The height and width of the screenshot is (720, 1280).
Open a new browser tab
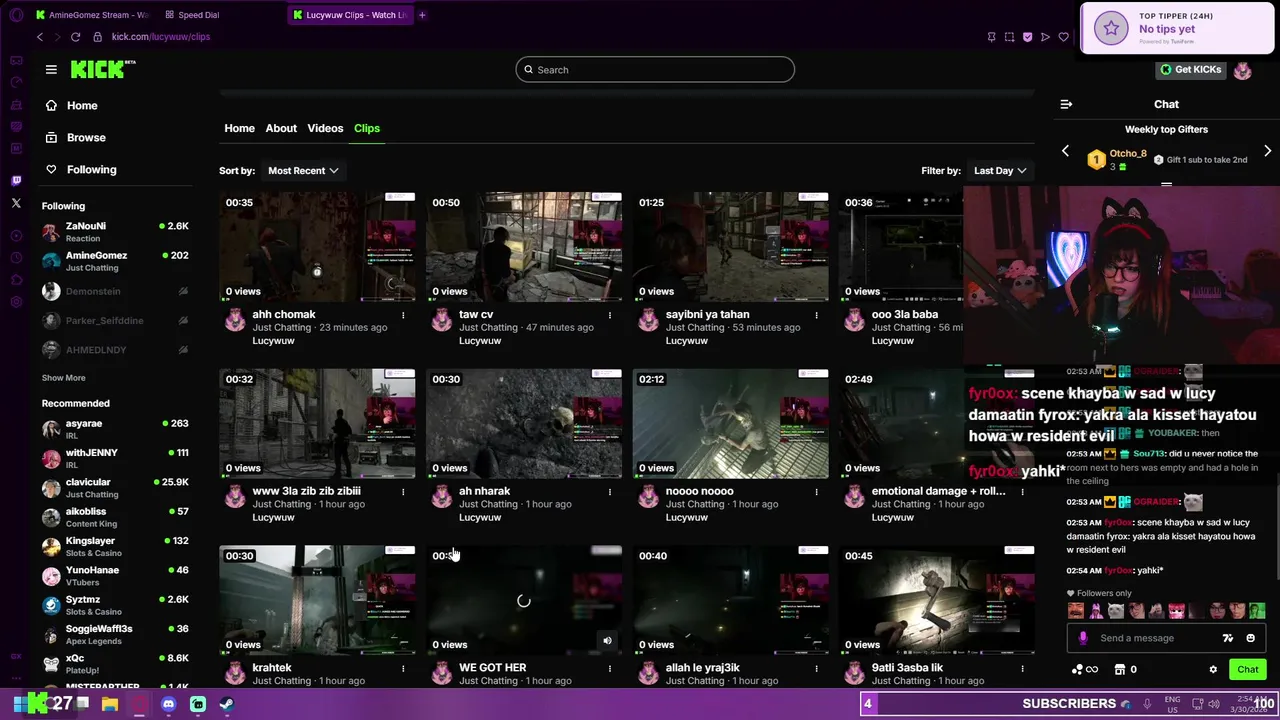[x=422, y=15]
